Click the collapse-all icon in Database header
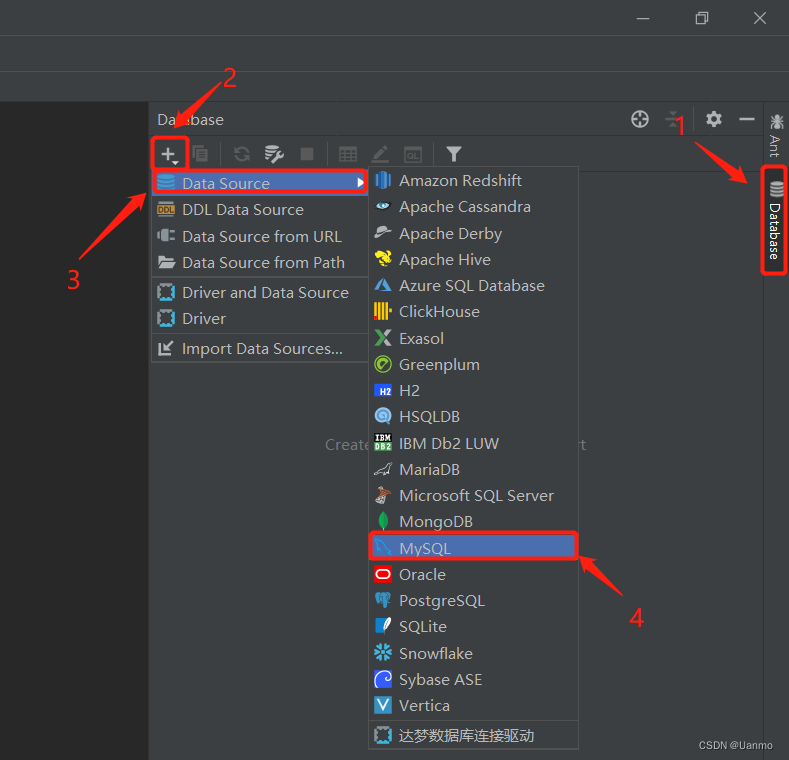 pos(673,119)
